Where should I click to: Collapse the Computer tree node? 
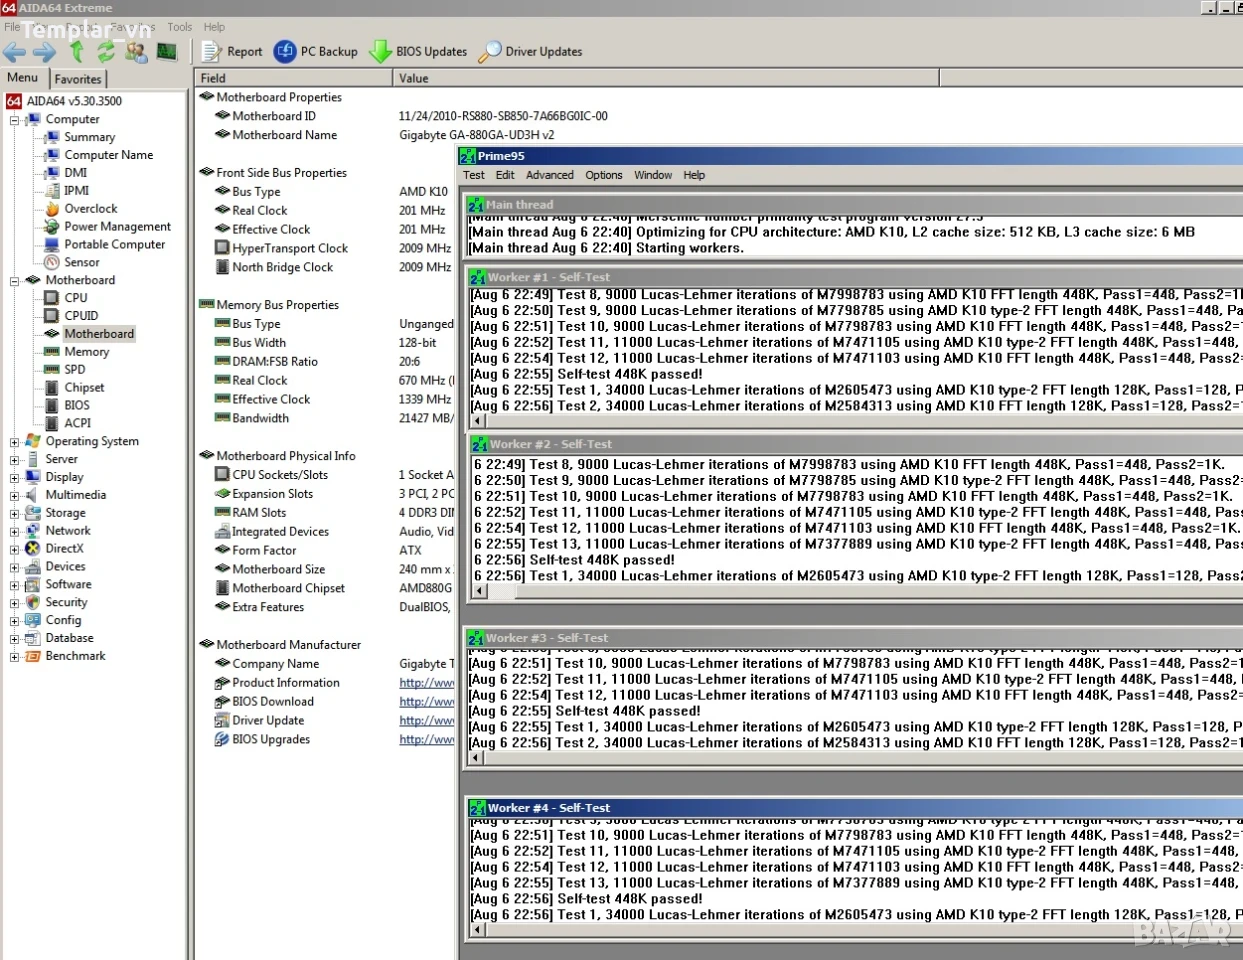point(15,120)
